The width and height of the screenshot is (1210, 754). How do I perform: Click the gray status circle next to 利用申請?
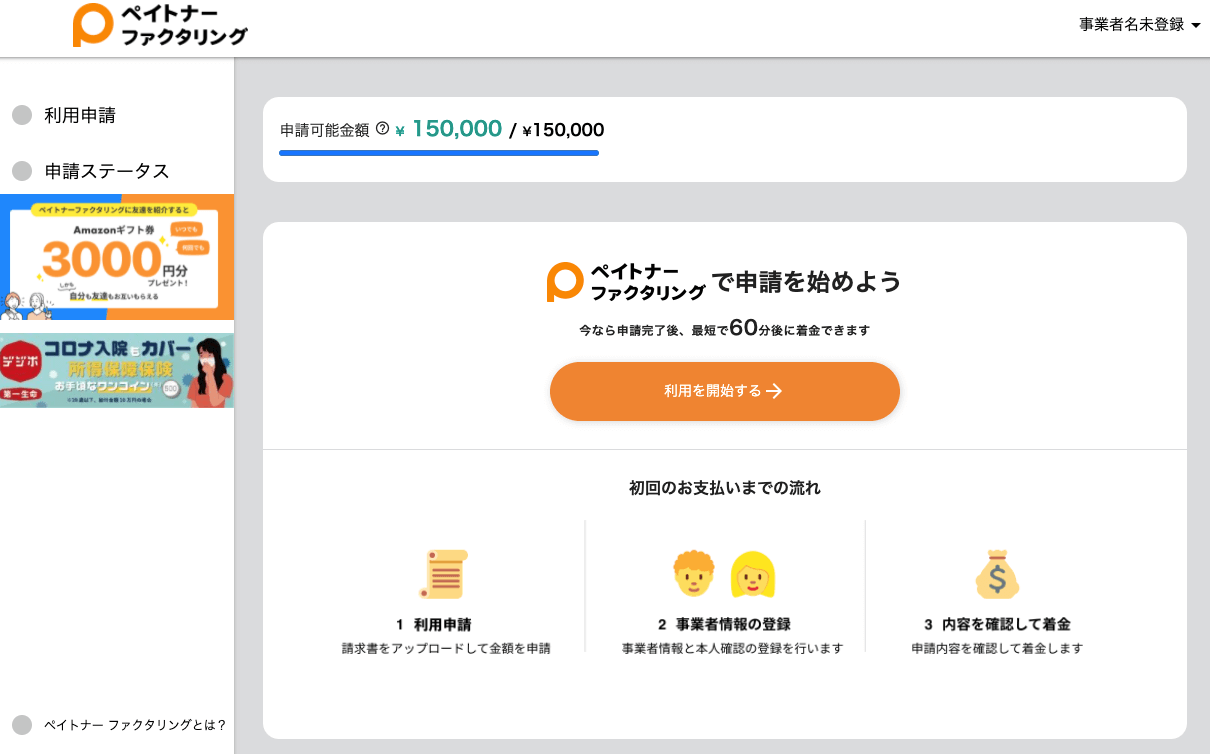tap(22, 114)
